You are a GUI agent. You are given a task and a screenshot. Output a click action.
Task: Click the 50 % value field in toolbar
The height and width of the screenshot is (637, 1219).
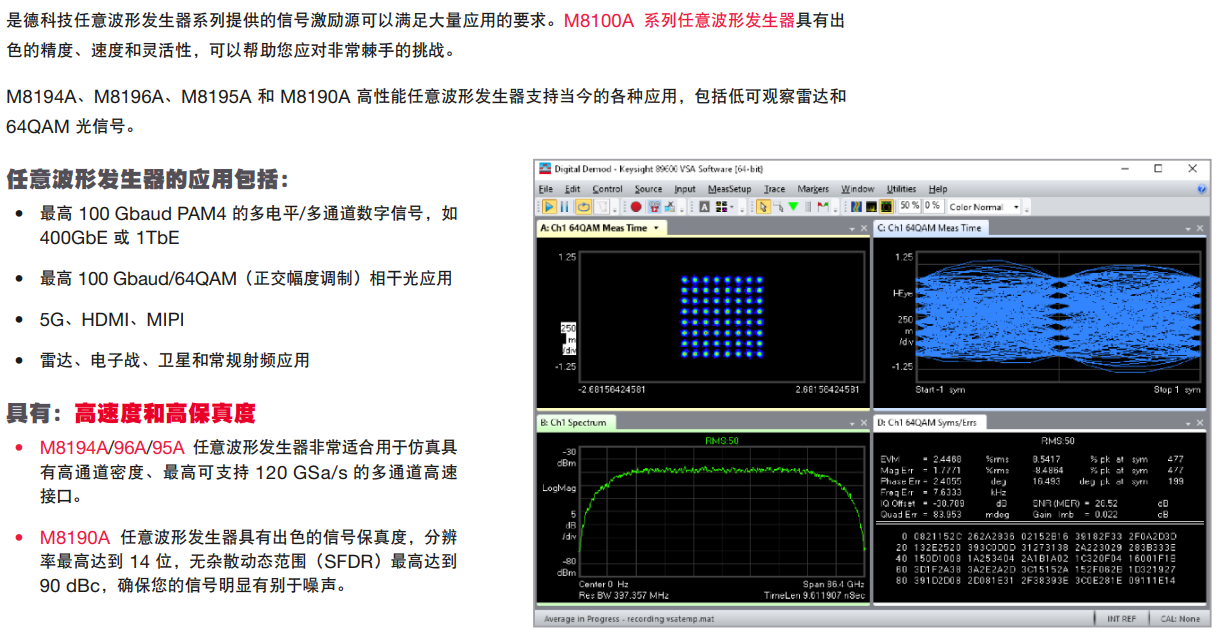click(x=909, y=206)
